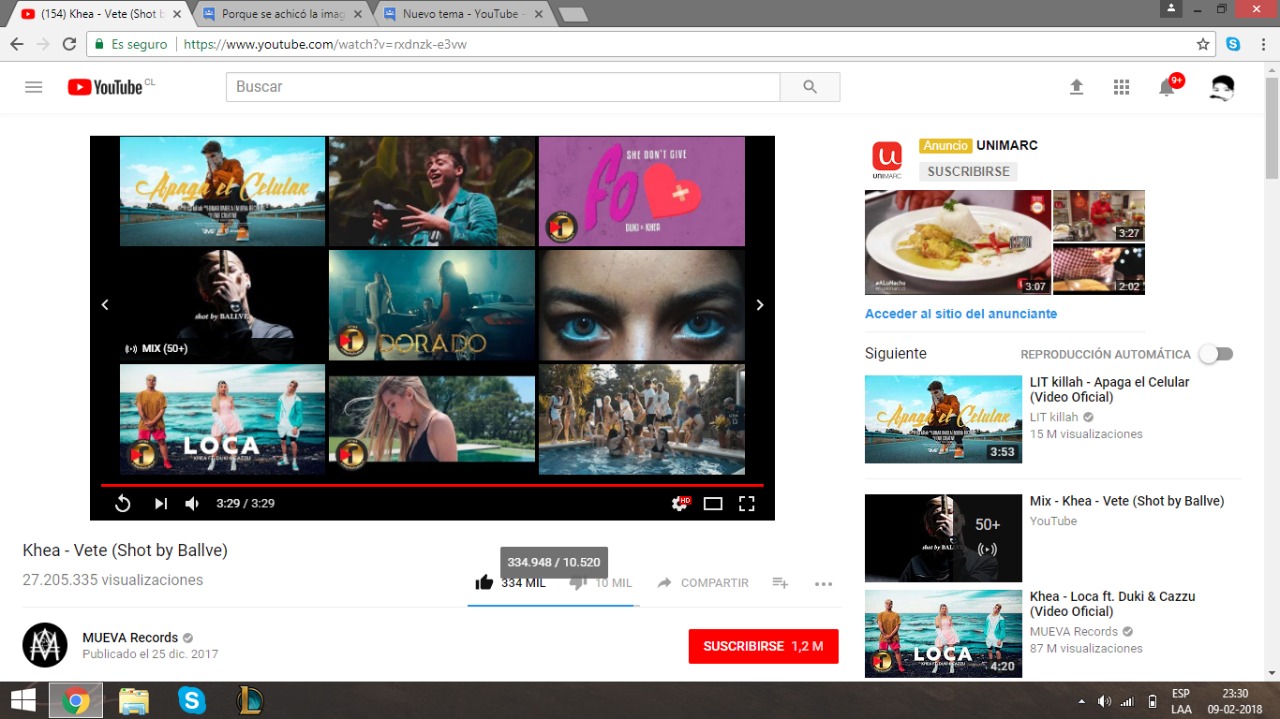
Task: Open the Windows Start menu
Action: 23,700
